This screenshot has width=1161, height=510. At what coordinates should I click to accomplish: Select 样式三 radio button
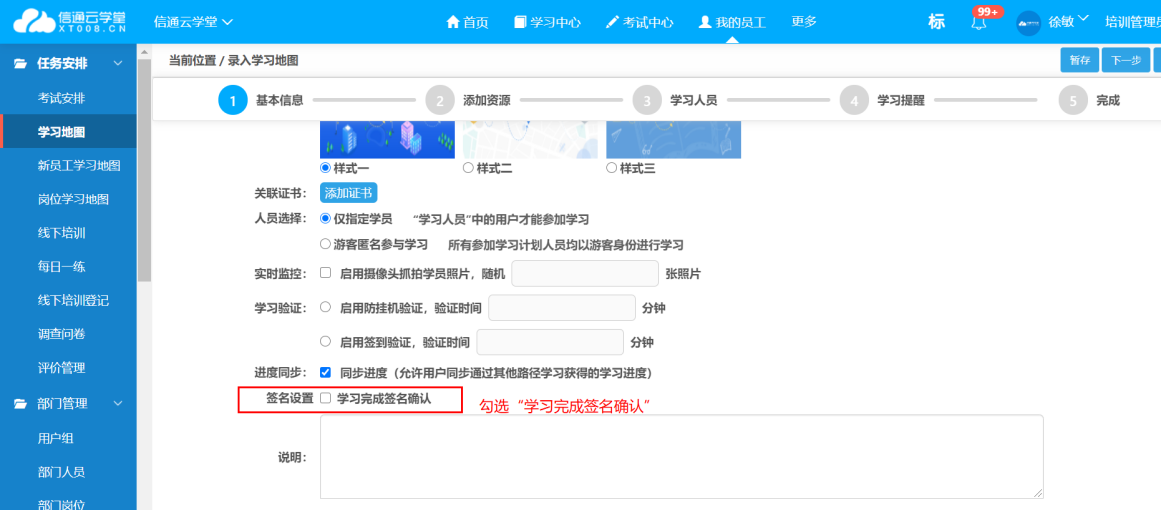(612, 168)
